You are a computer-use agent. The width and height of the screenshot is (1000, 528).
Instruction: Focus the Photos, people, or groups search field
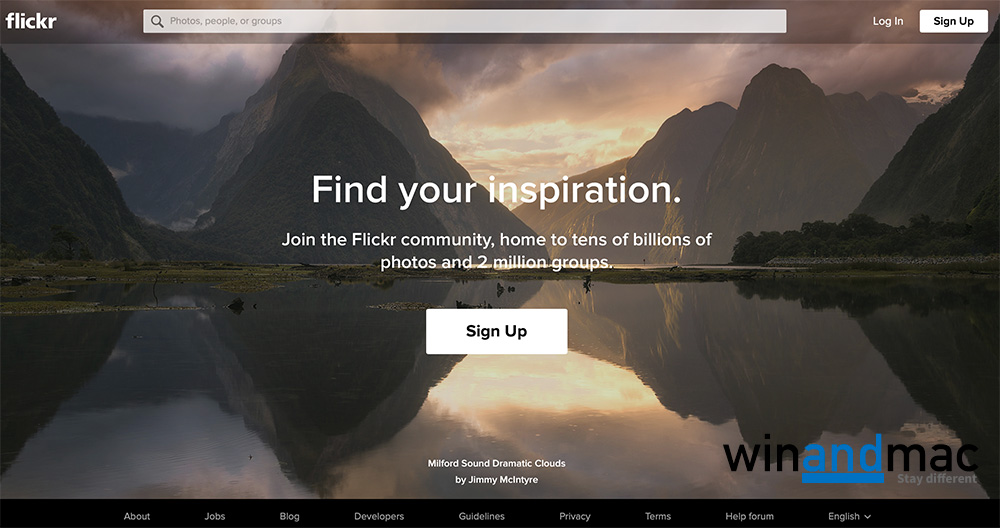464,21
